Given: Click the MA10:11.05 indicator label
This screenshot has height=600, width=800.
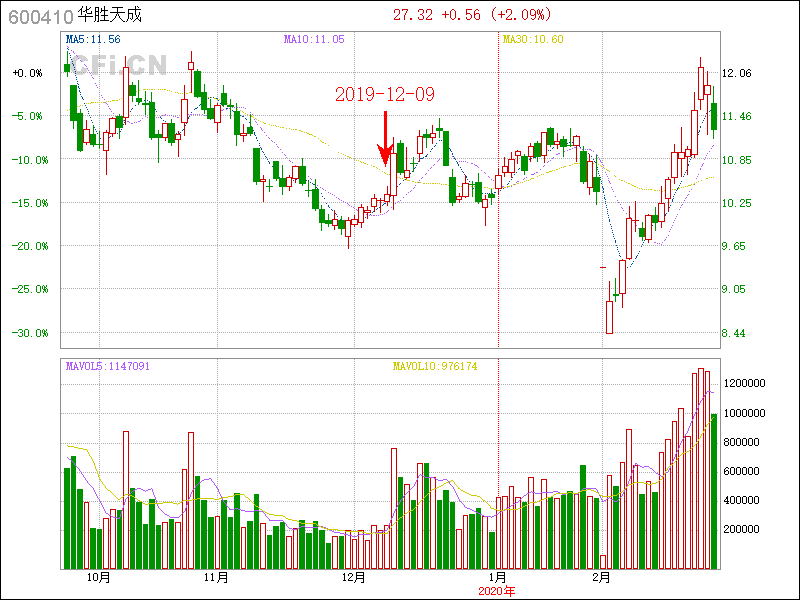Looking at the screenshot, I should point(314,39).
